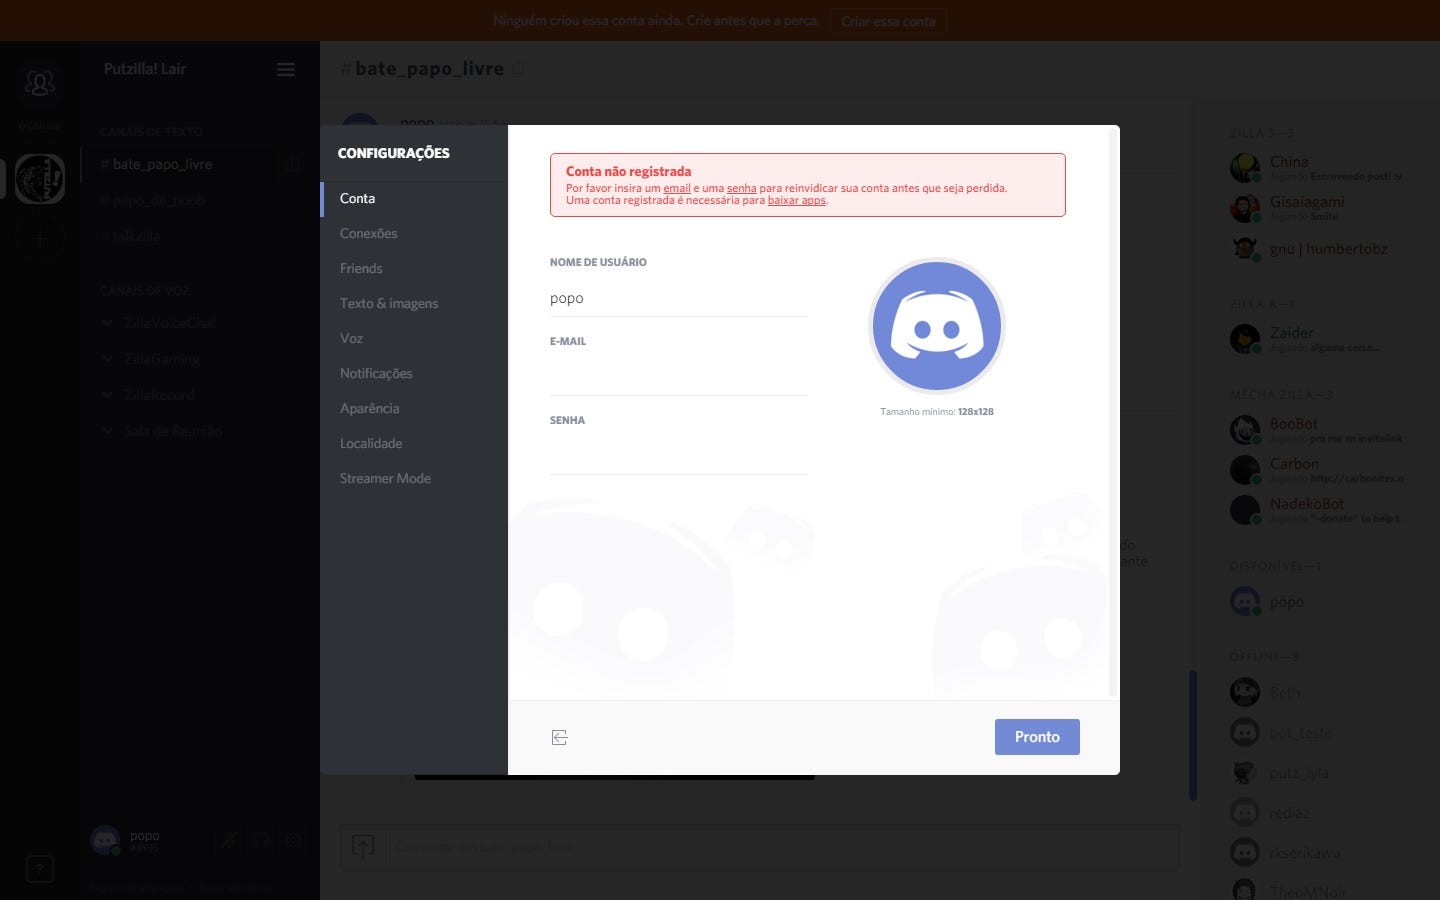Click rkserikawa avatar in offline list
The height and width of the screenshot is (900, 1440).
pyautogui.click(x=1245, y=852)
